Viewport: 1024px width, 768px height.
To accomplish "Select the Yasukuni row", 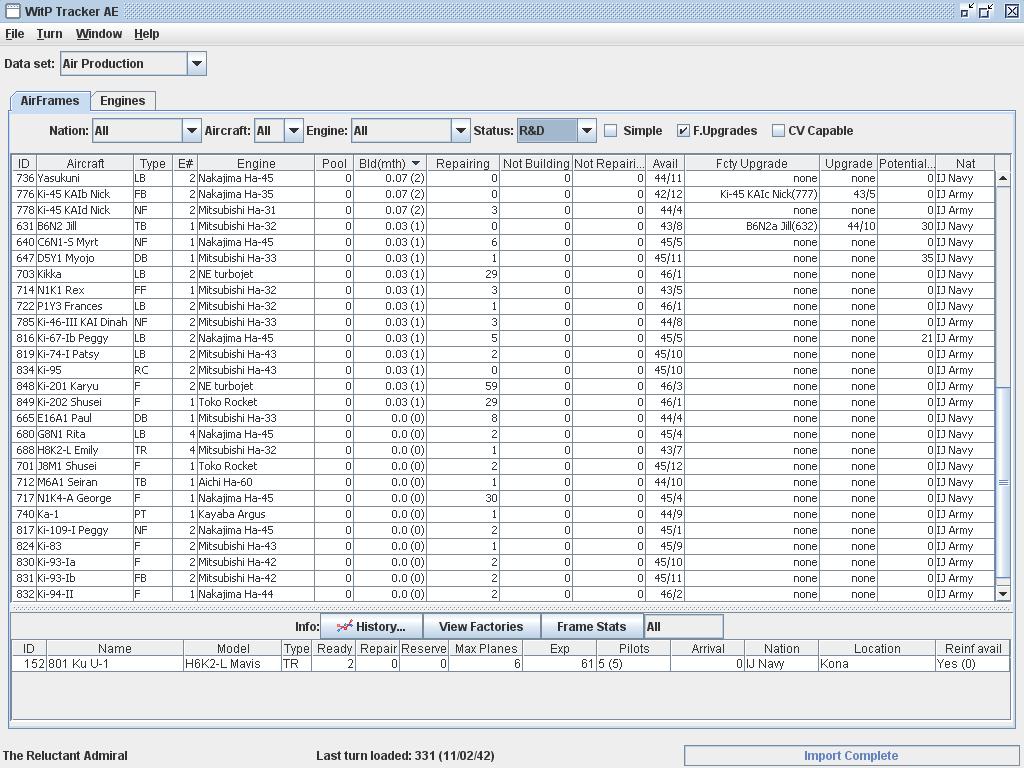I will (x=503, y=178).
